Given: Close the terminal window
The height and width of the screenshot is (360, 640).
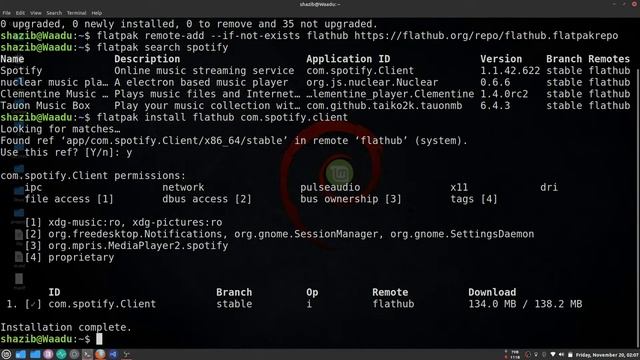Looking at the screenshot, I should 635,4.
